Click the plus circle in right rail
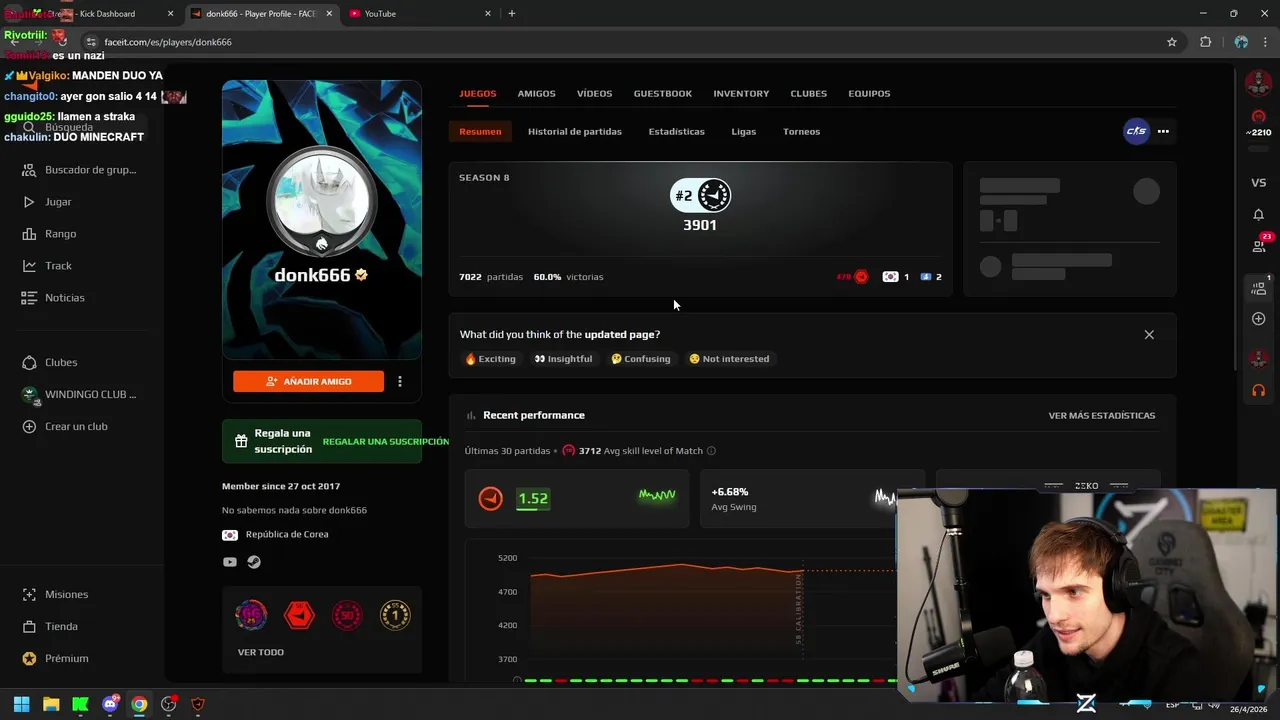The width and height of the screenshot is (1280, 720). click(1258, 319)
